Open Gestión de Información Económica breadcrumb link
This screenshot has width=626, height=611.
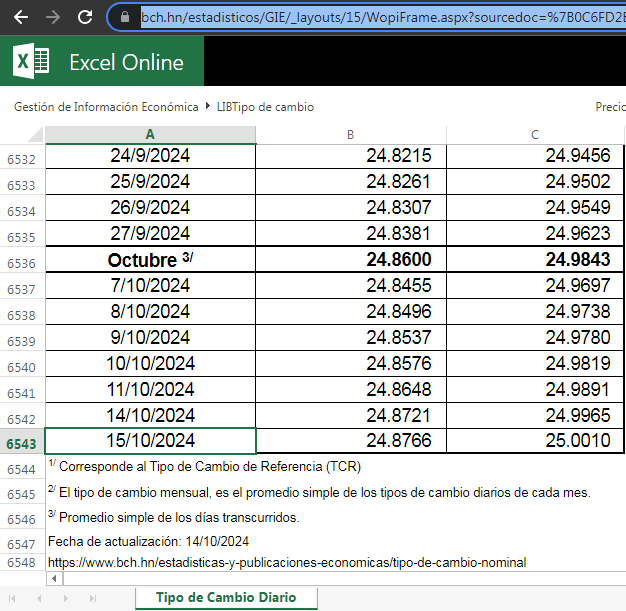(106, 106)
